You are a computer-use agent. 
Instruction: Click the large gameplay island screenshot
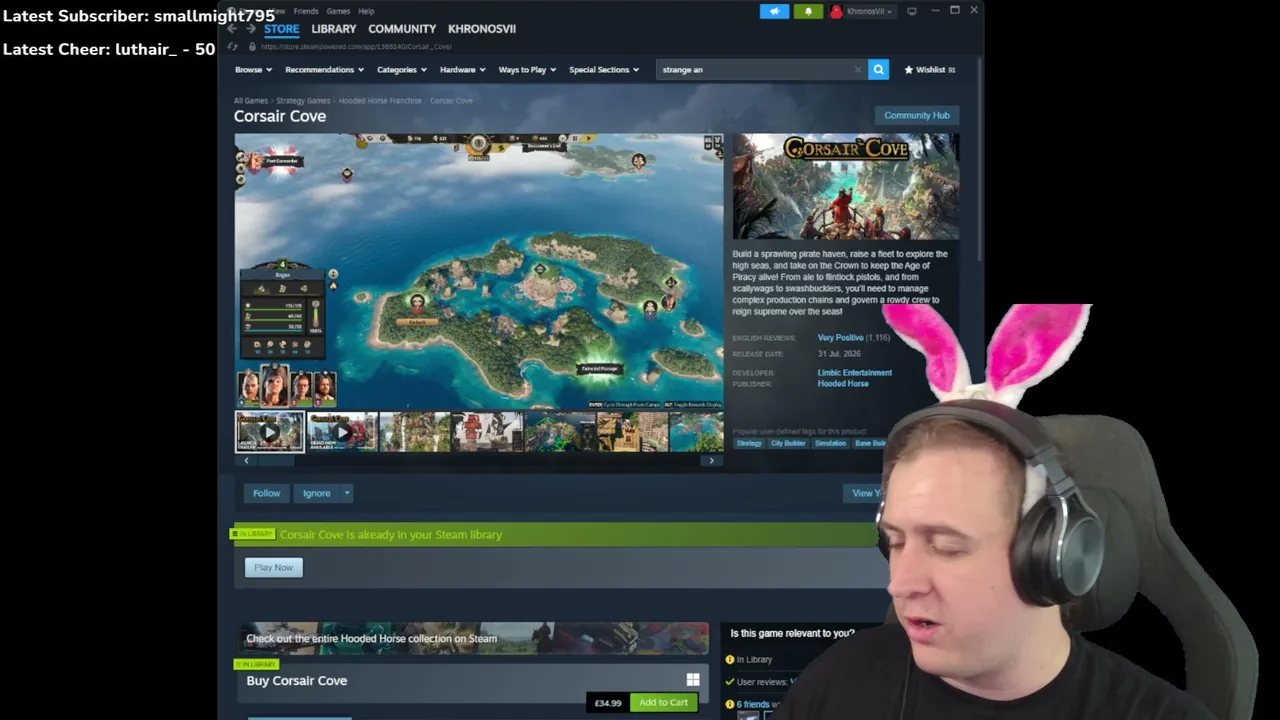point(479,271)
